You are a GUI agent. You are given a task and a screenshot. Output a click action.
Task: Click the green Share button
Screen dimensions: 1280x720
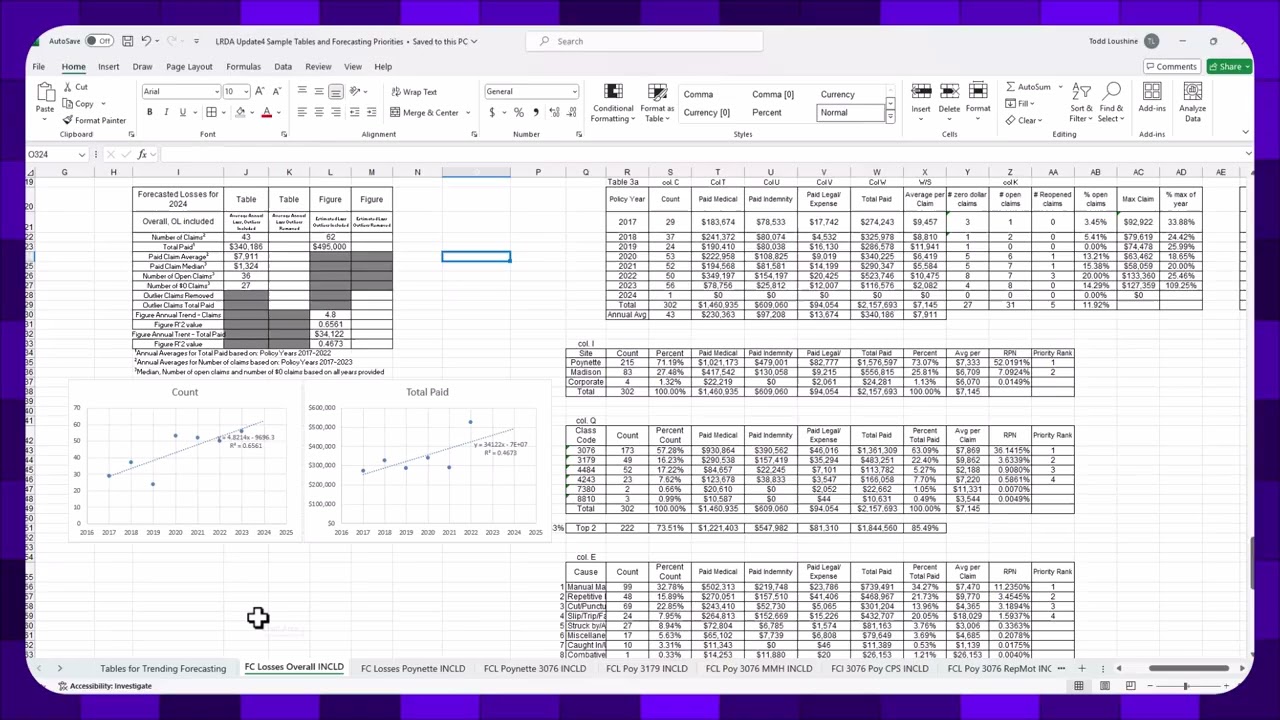(x=1228, y=67)
